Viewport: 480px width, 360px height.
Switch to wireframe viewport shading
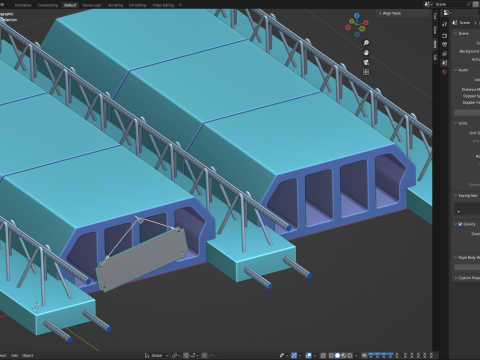pyautogui.click(x=331, y=356)
